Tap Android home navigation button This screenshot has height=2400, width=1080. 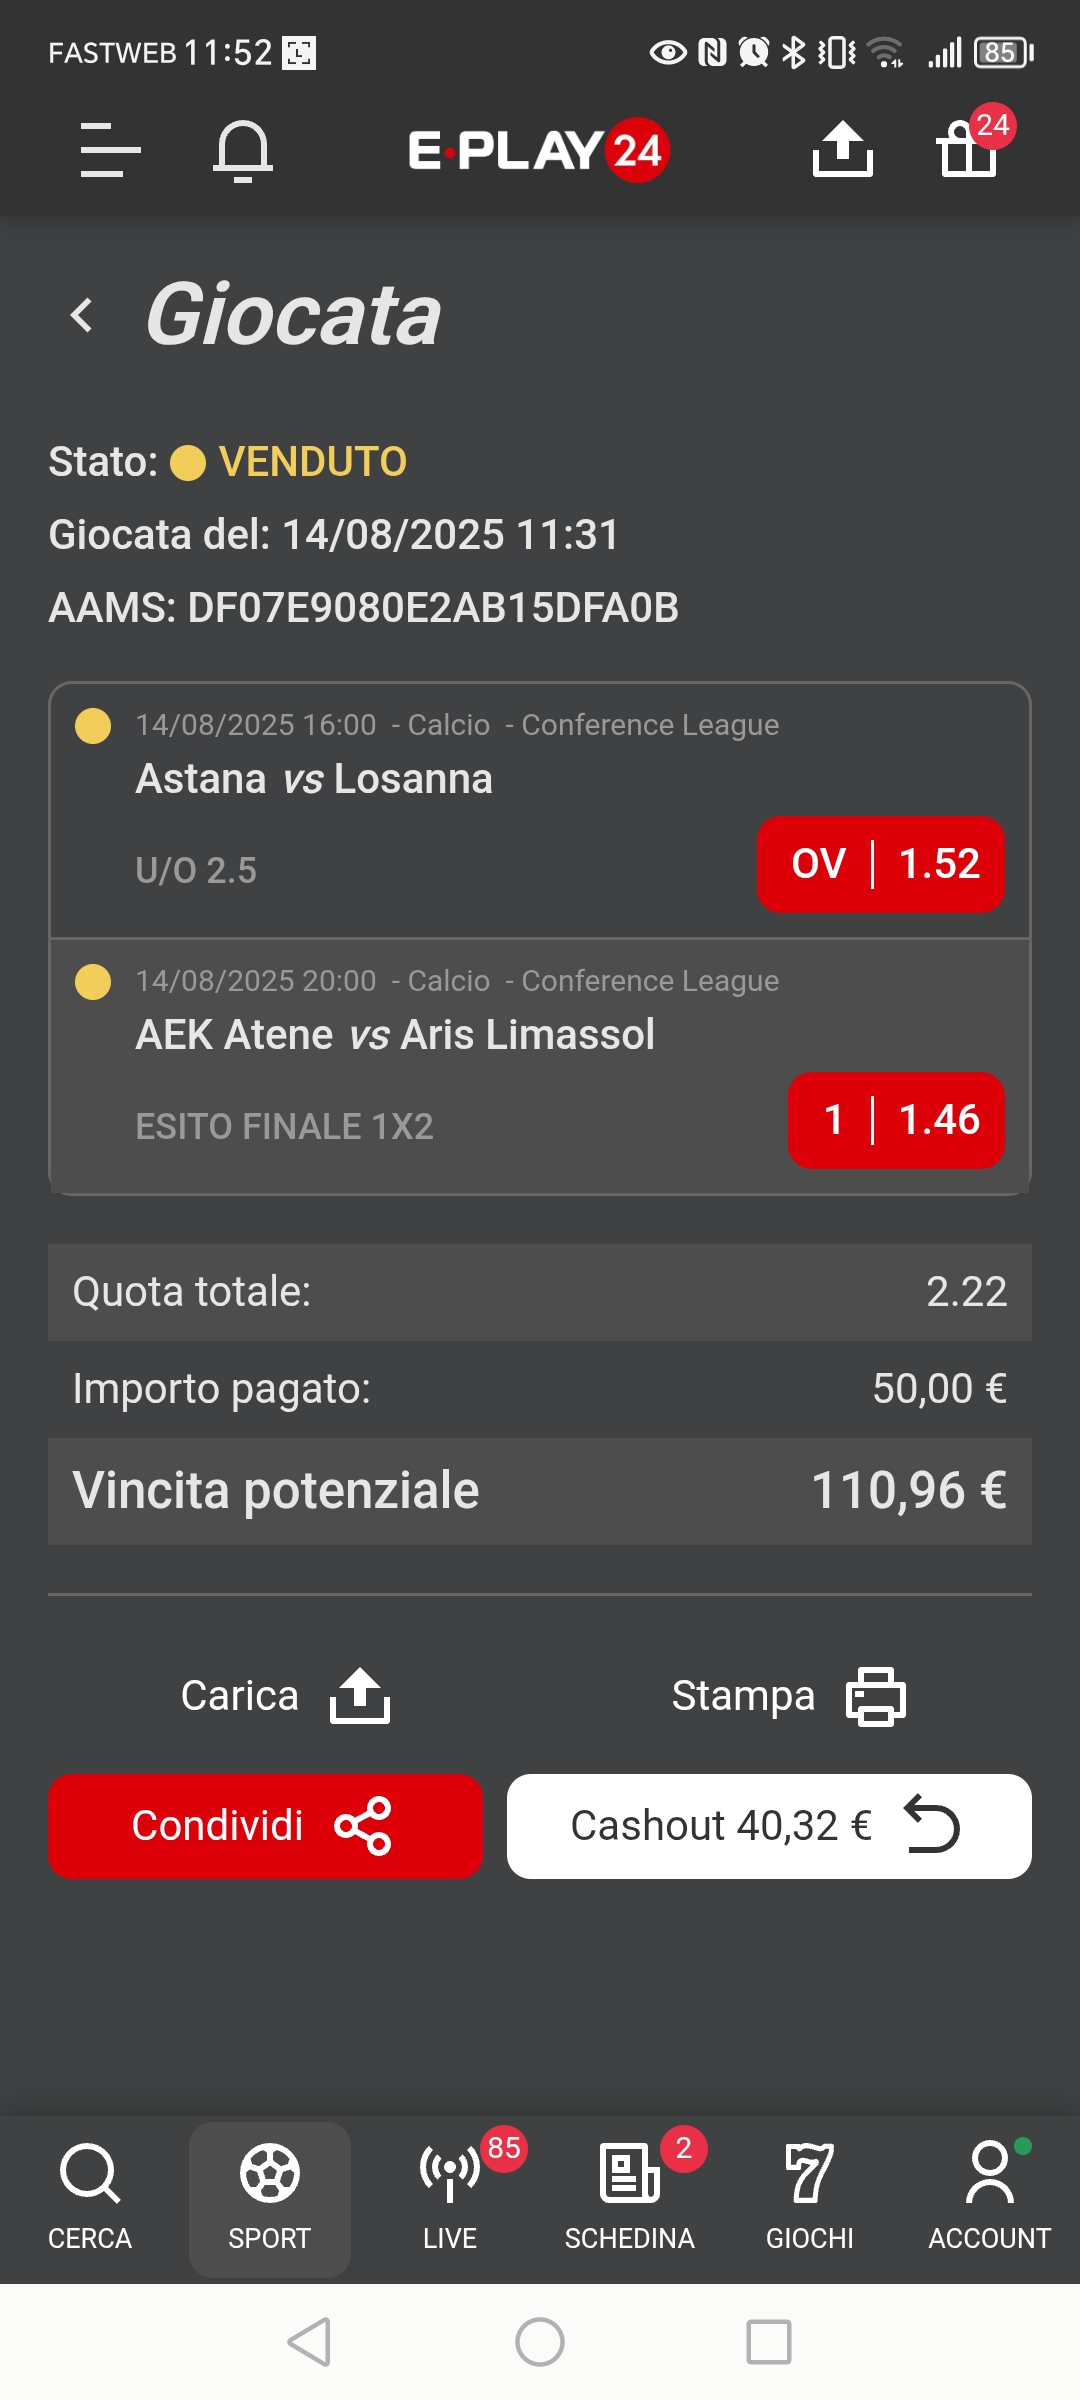click(x=540, y=2342)
